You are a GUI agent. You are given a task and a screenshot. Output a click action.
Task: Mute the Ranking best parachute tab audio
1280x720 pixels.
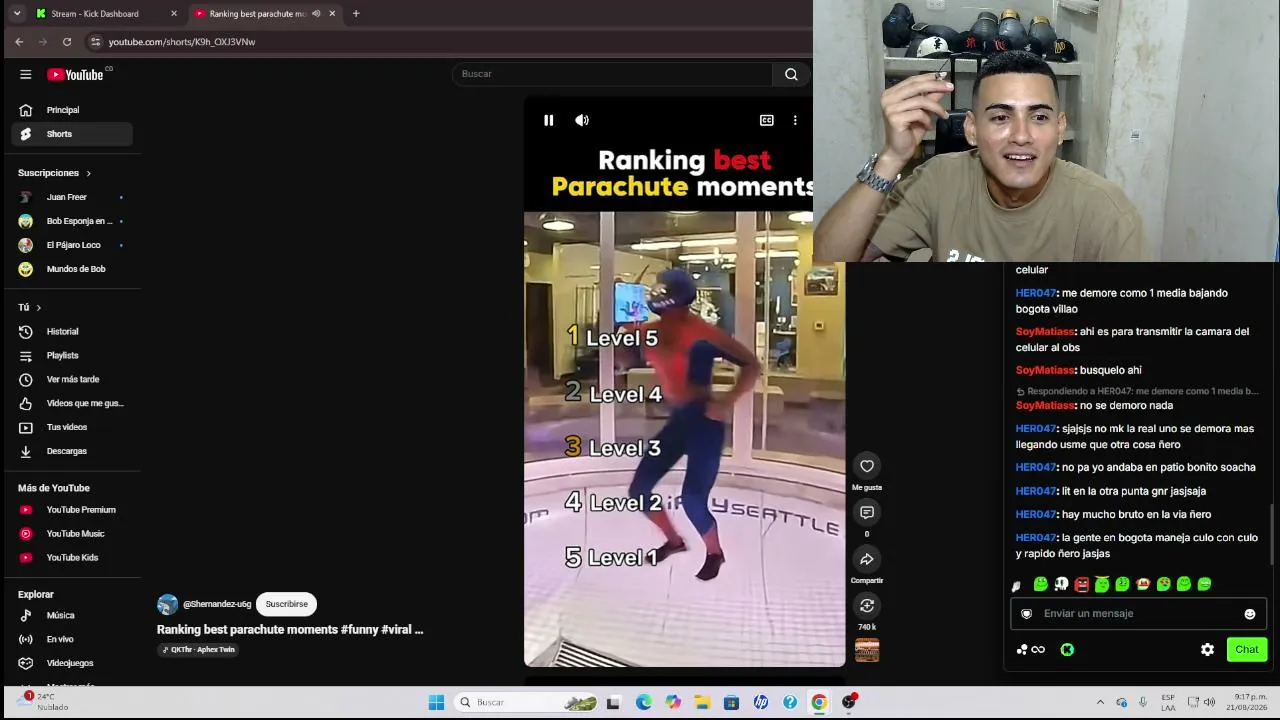[316, 14]
